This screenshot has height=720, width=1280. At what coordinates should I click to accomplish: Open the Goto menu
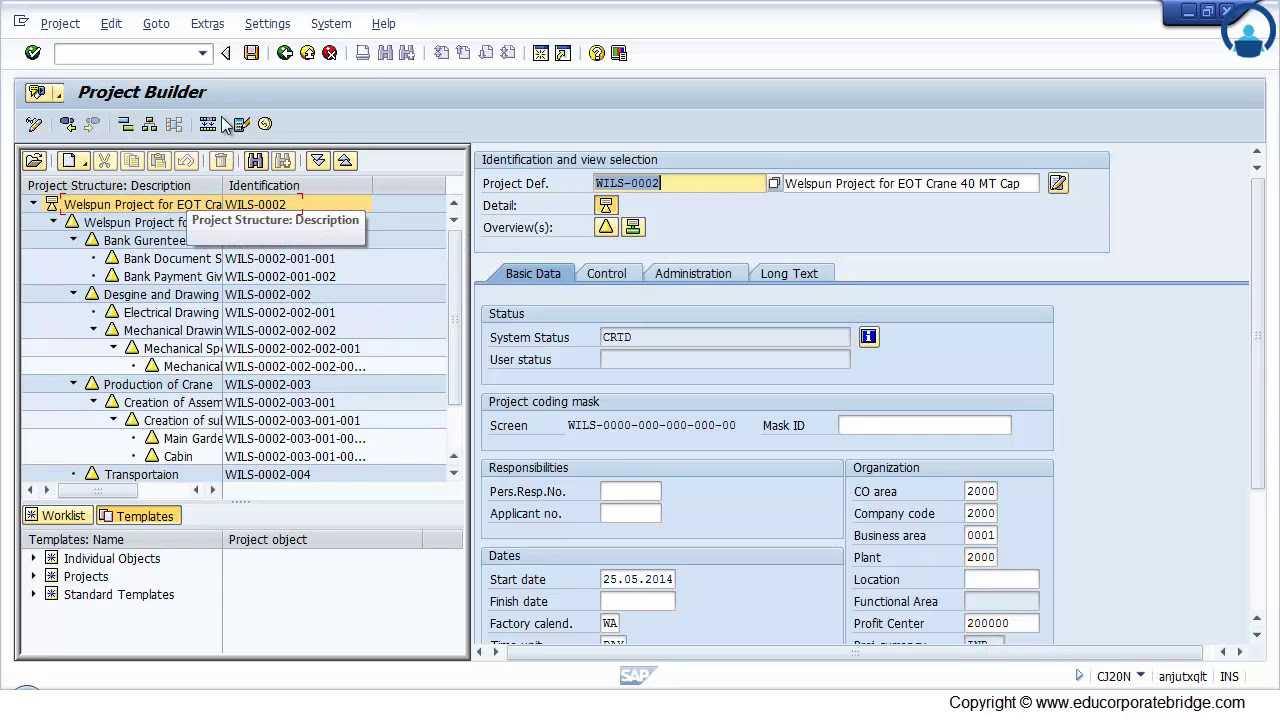[x=156, y=23]
